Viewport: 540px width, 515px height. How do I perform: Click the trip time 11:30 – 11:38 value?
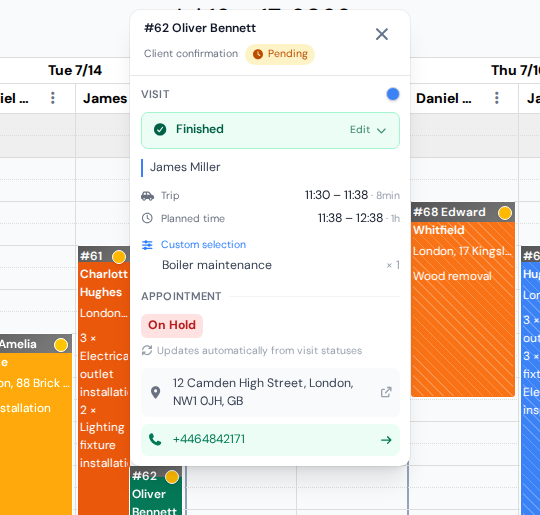click(336, 195)
